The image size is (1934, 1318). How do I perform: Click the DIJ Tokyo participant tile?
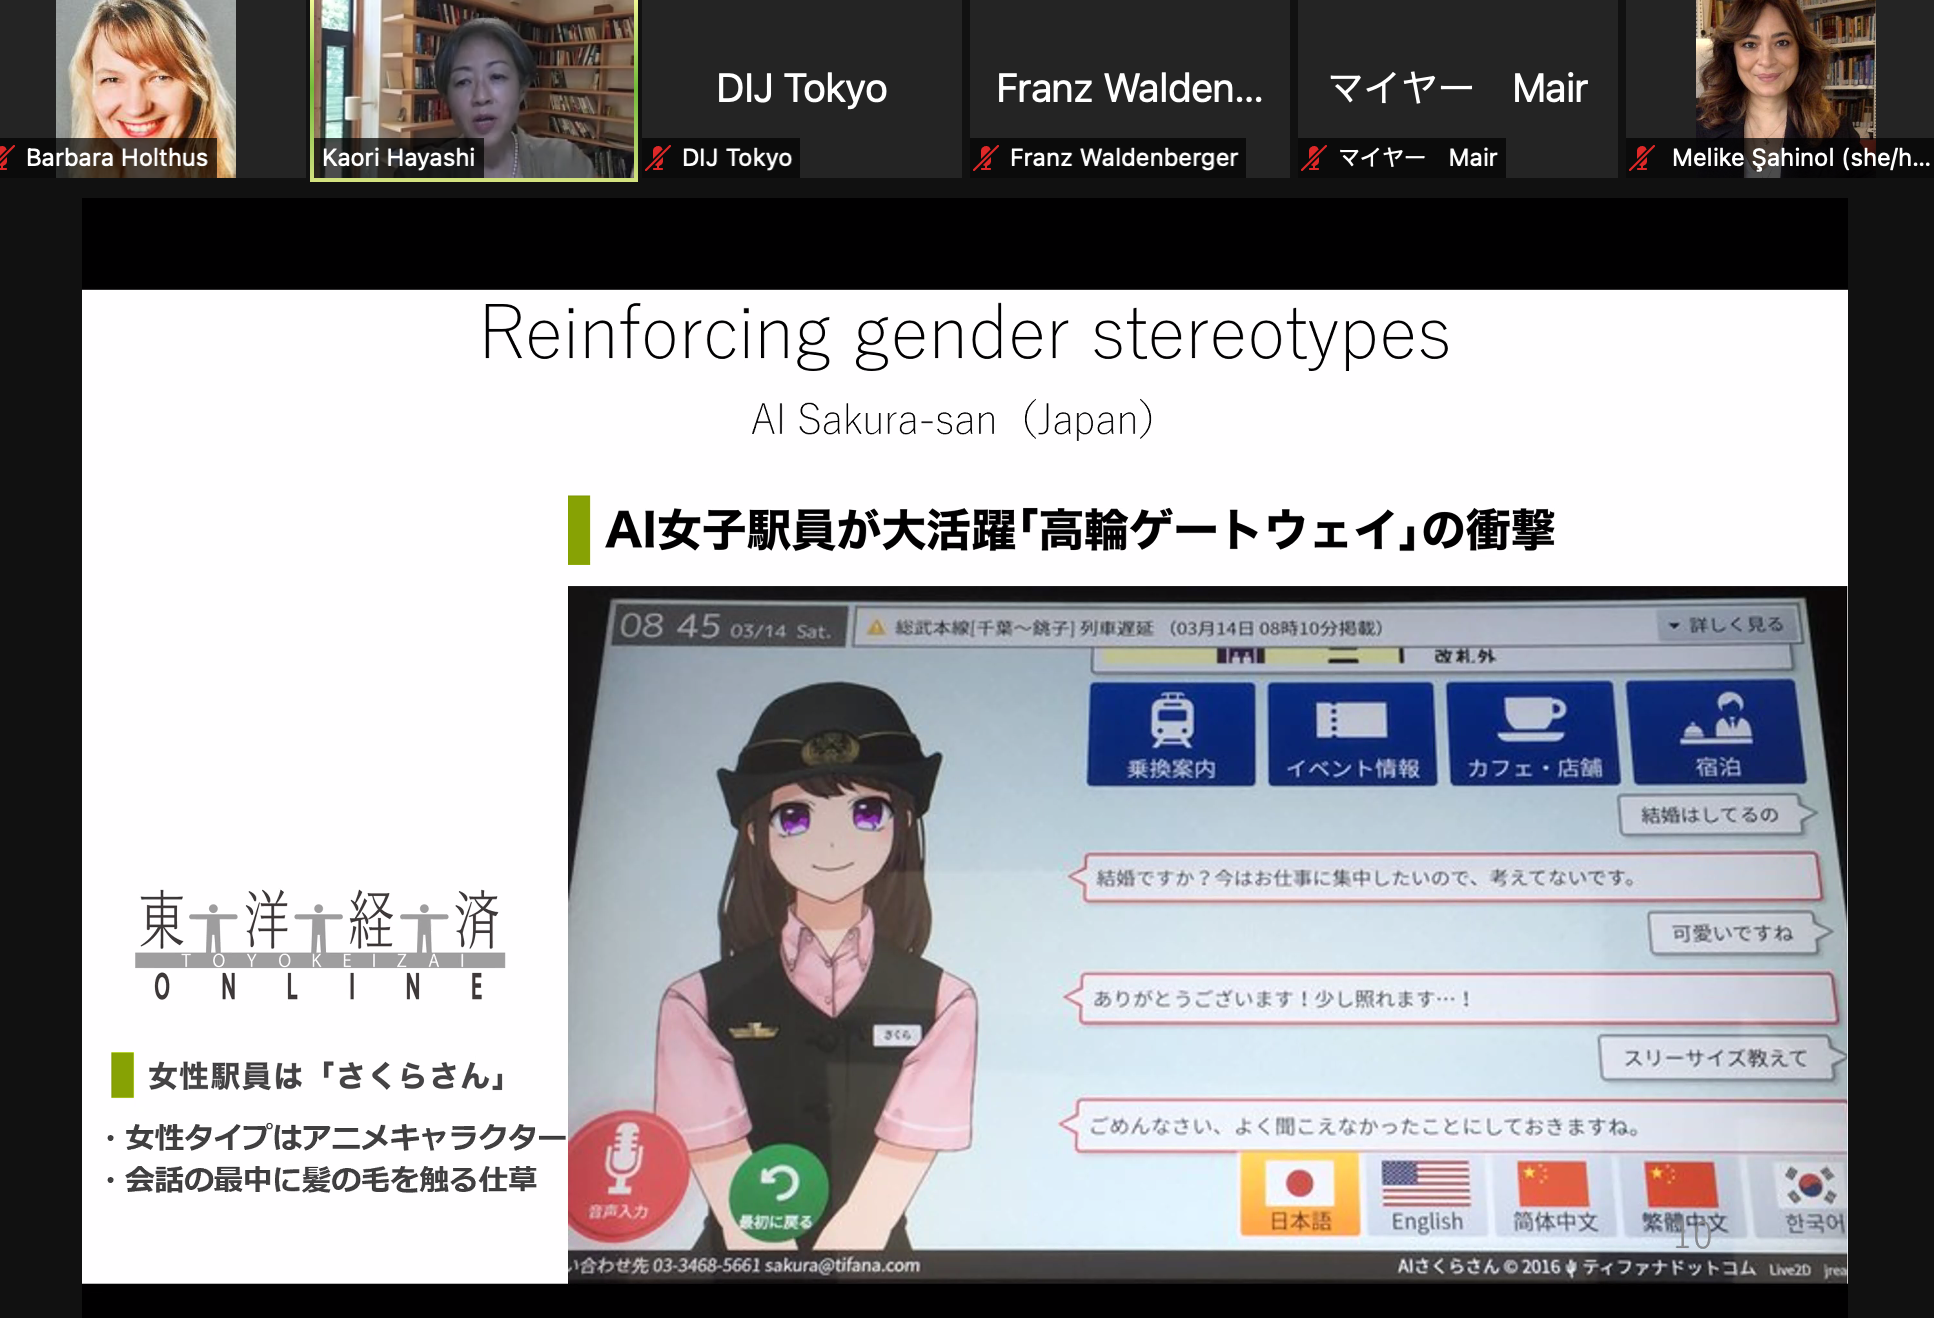click(802, 89)
